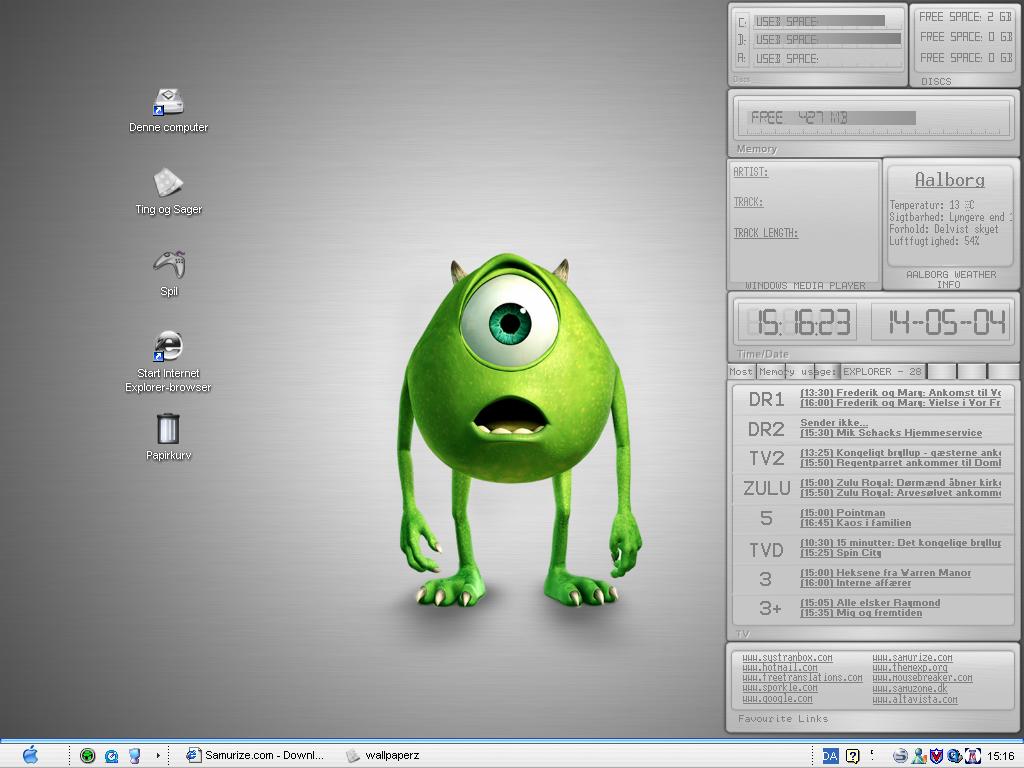Screen dimensions: 1024x768
Task: Open channel 5 listing 'Pointman'
Action: tap(842, 513)
